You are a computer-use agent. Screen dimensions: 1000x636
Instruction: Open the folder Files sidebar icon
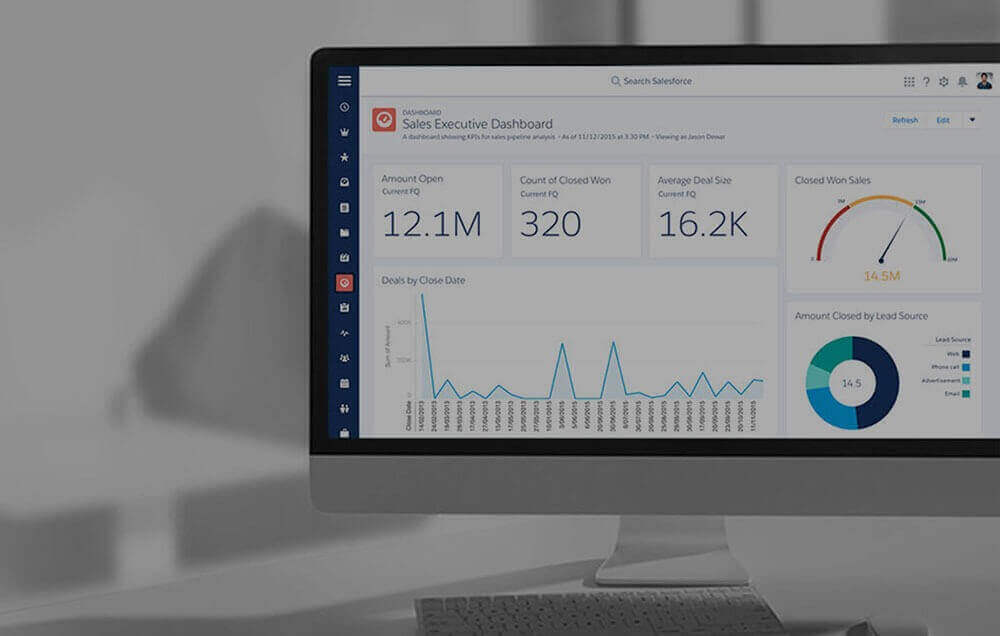[x=344, y=233]
